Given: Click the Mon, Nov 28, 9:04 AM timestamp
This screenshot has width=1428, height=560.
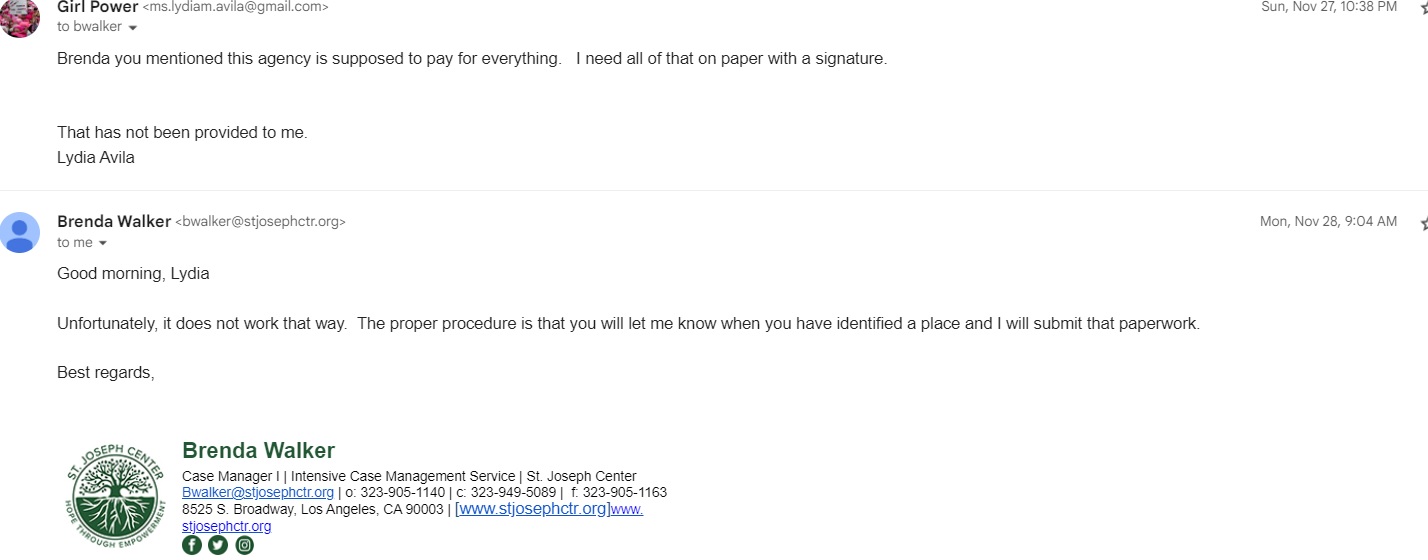Looking at the screenshot, I should click(1328, 221).
